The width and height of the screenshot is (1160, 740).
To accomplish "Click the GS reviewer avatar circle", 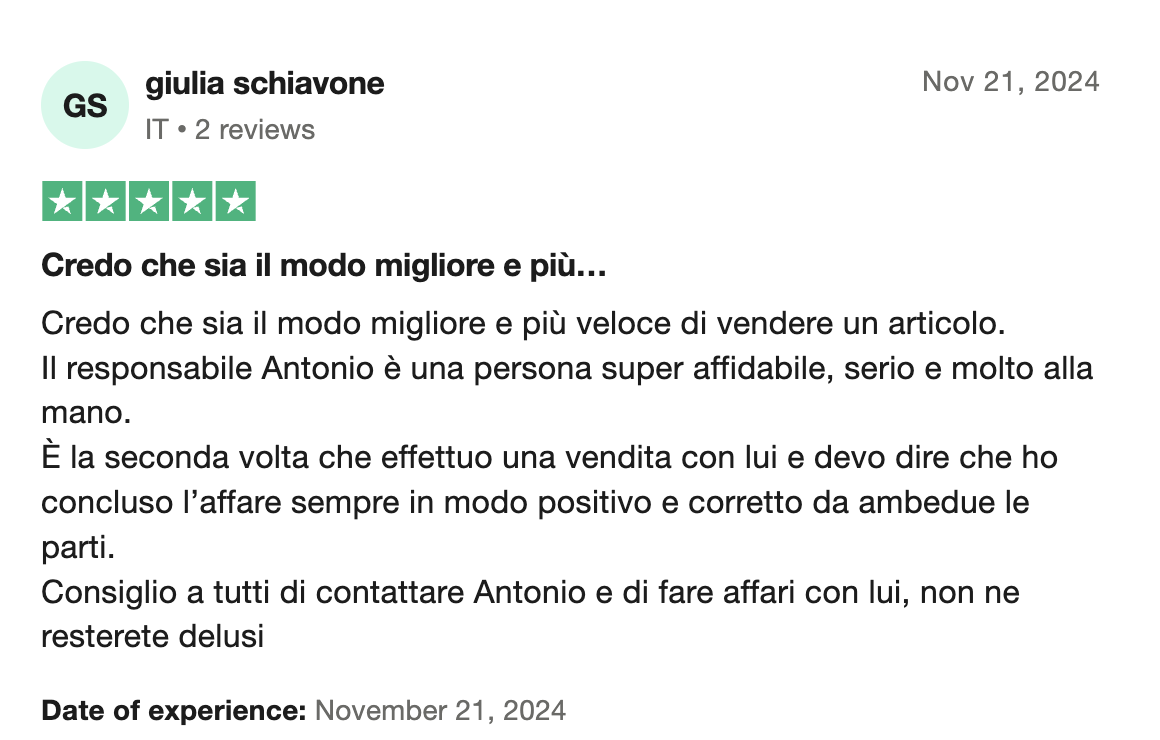I will (85, 105).
